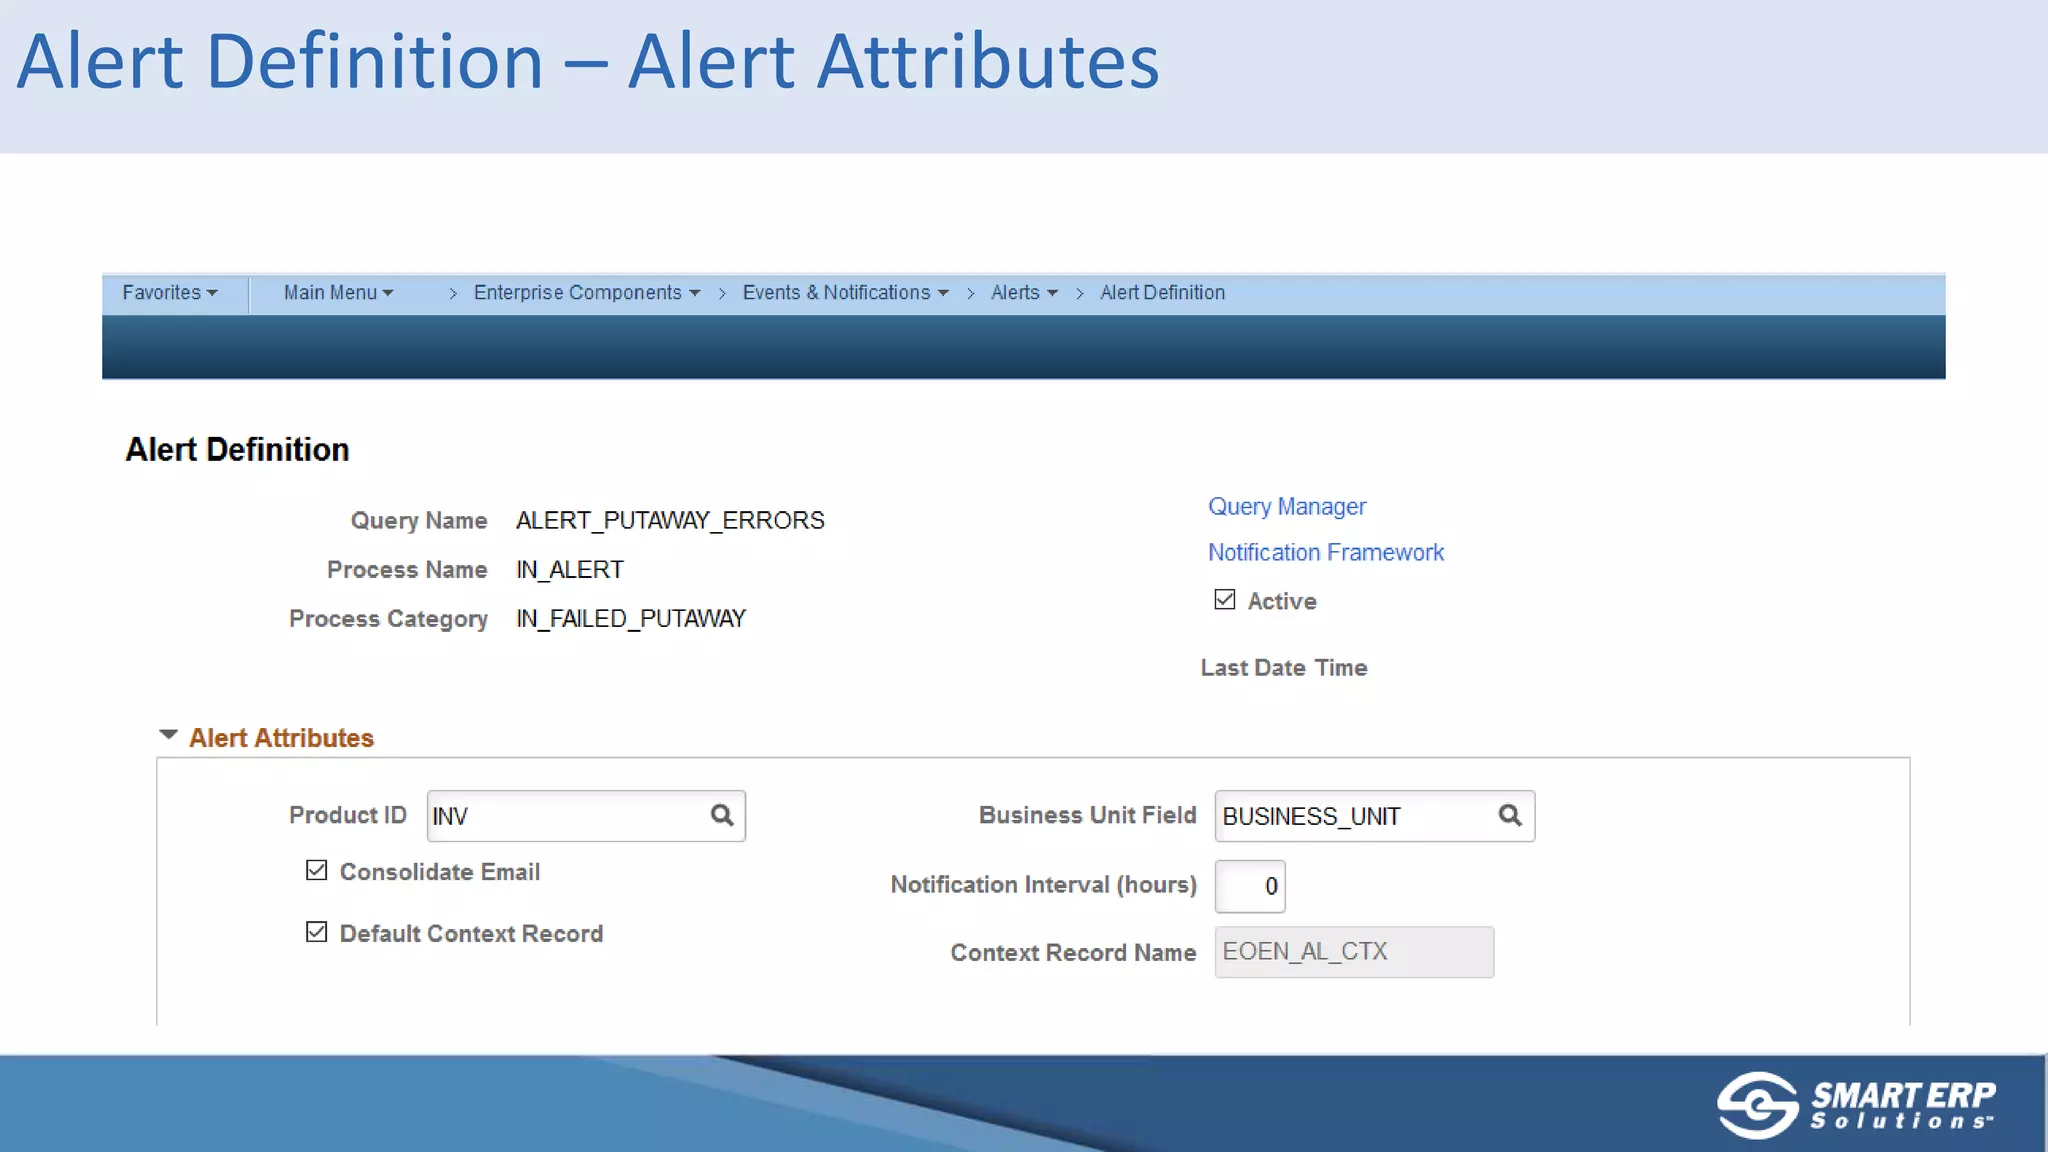Click the Product ID lookup magnifier icon
This screenshot has height=1152, width=2048.
[x=722, y=815]
